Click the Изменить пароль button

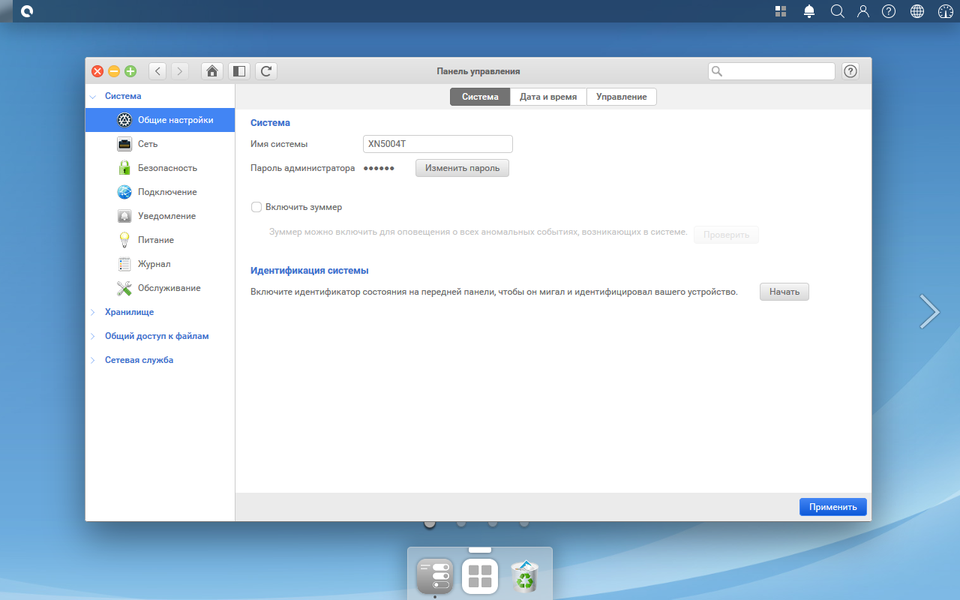tap(462, 168)
